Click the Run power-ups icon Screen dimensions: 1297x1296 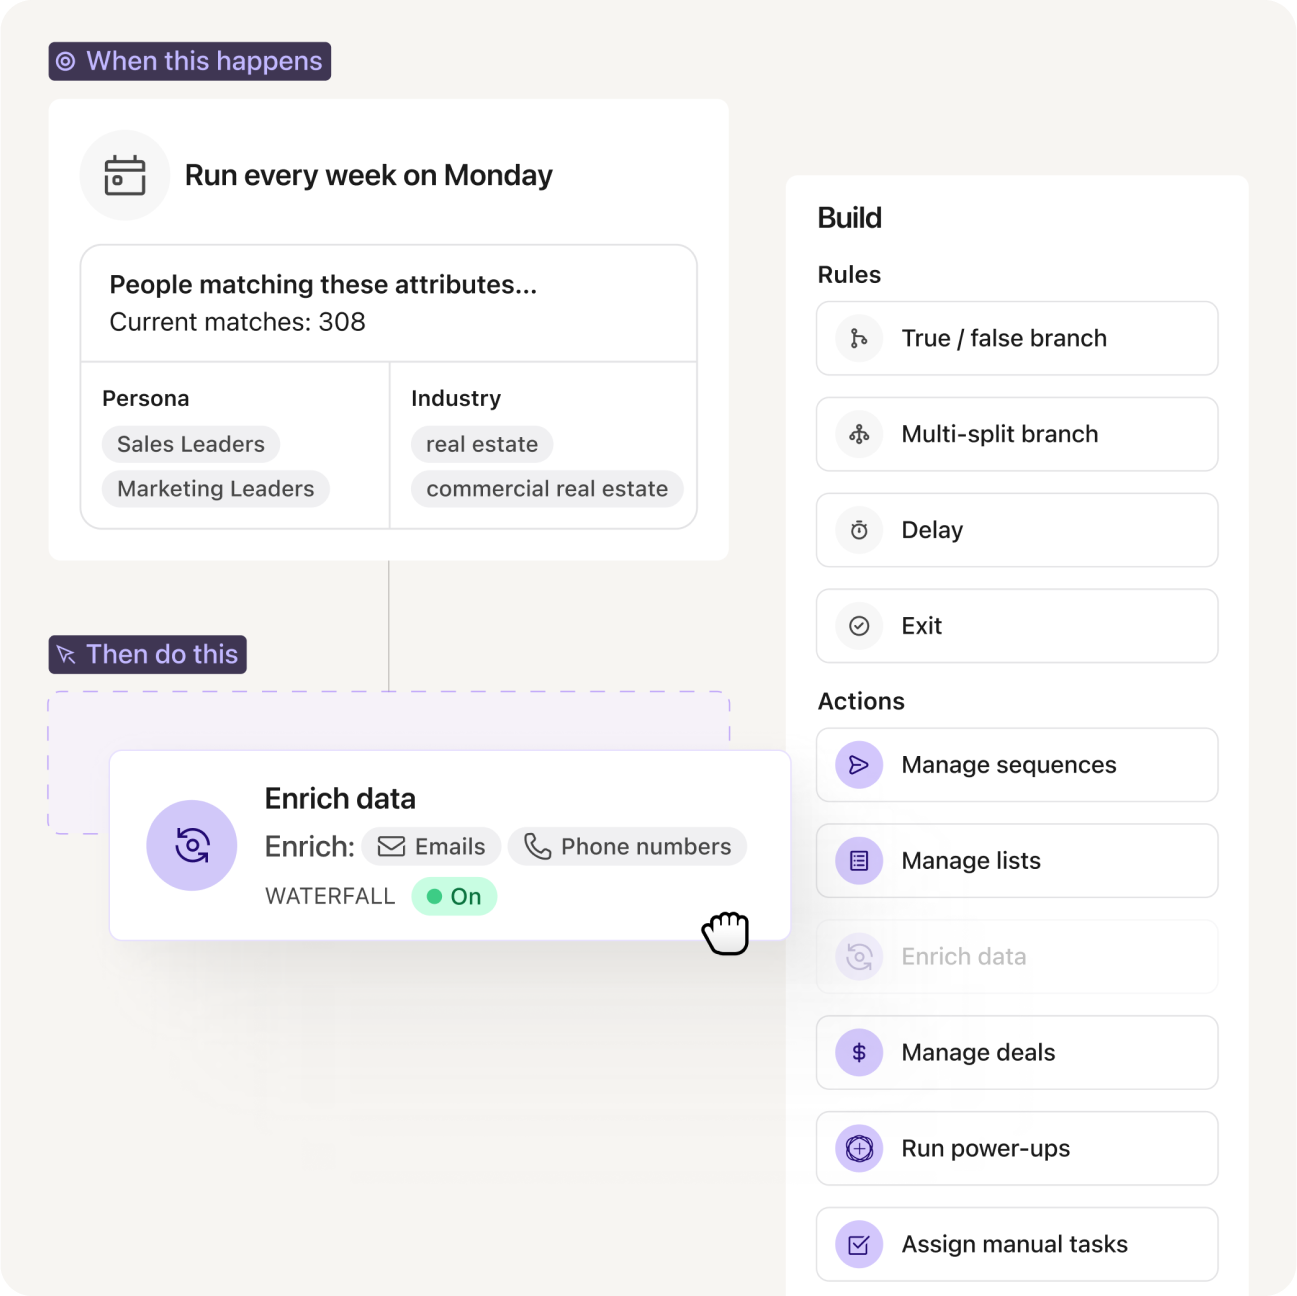859,1148
